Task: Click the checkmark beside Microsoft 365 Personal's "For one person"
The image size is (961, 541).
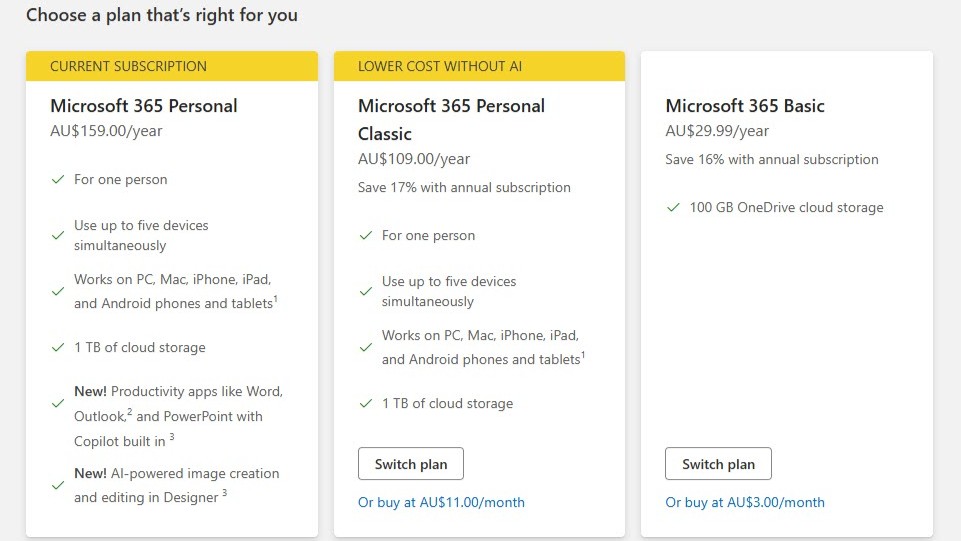Action: click(58, 180)
